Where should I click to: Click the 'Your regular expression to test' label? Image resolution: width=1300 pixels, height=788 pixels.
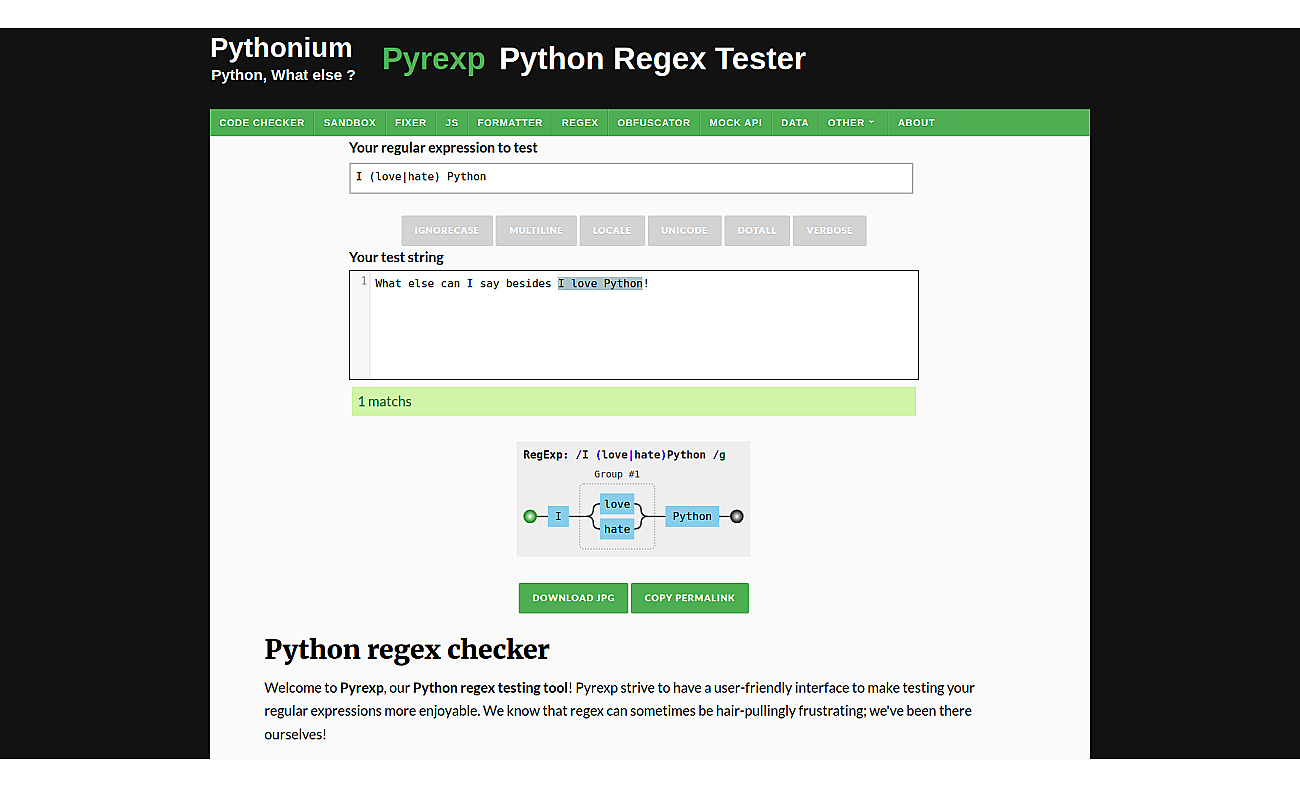443,148
